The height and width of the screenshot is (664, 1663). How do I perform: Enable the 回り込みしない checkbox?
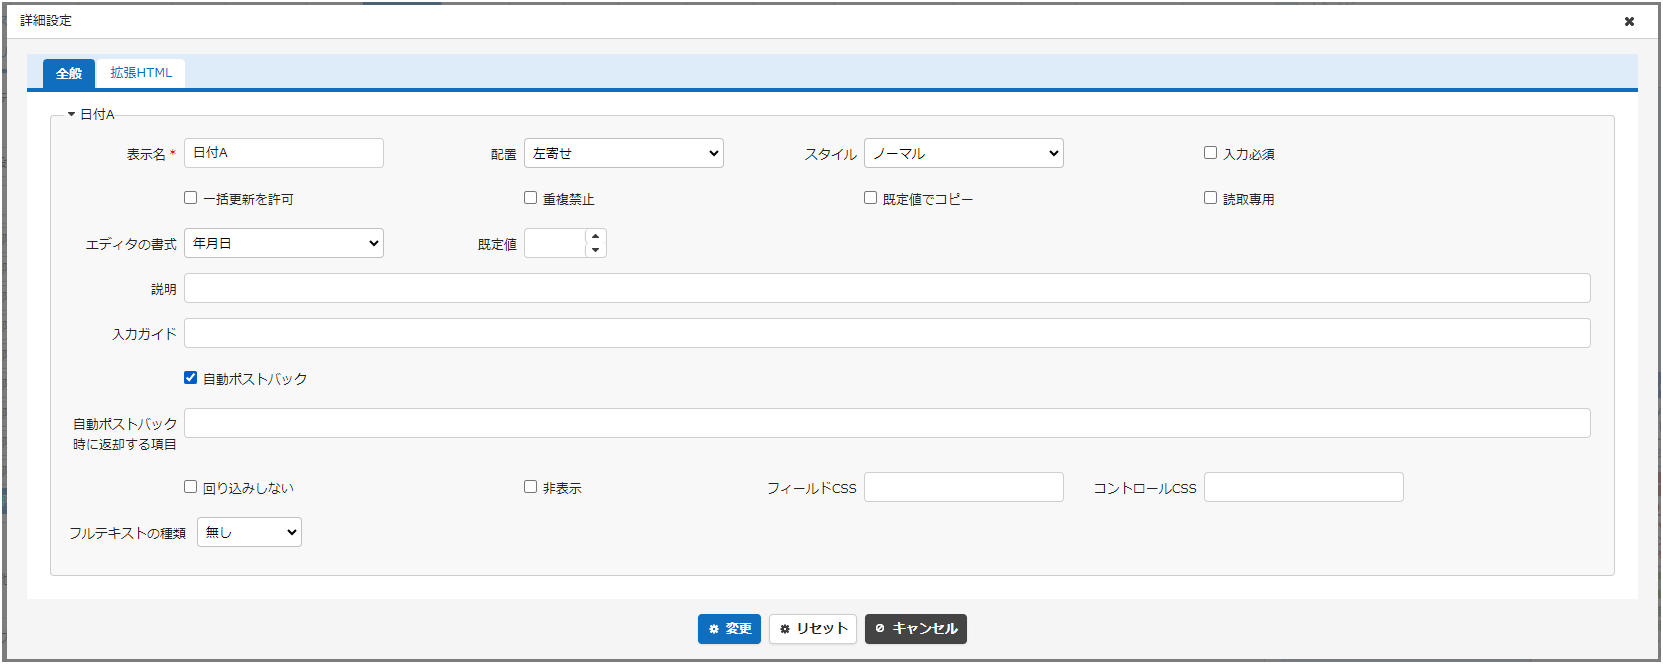[190, 487]
